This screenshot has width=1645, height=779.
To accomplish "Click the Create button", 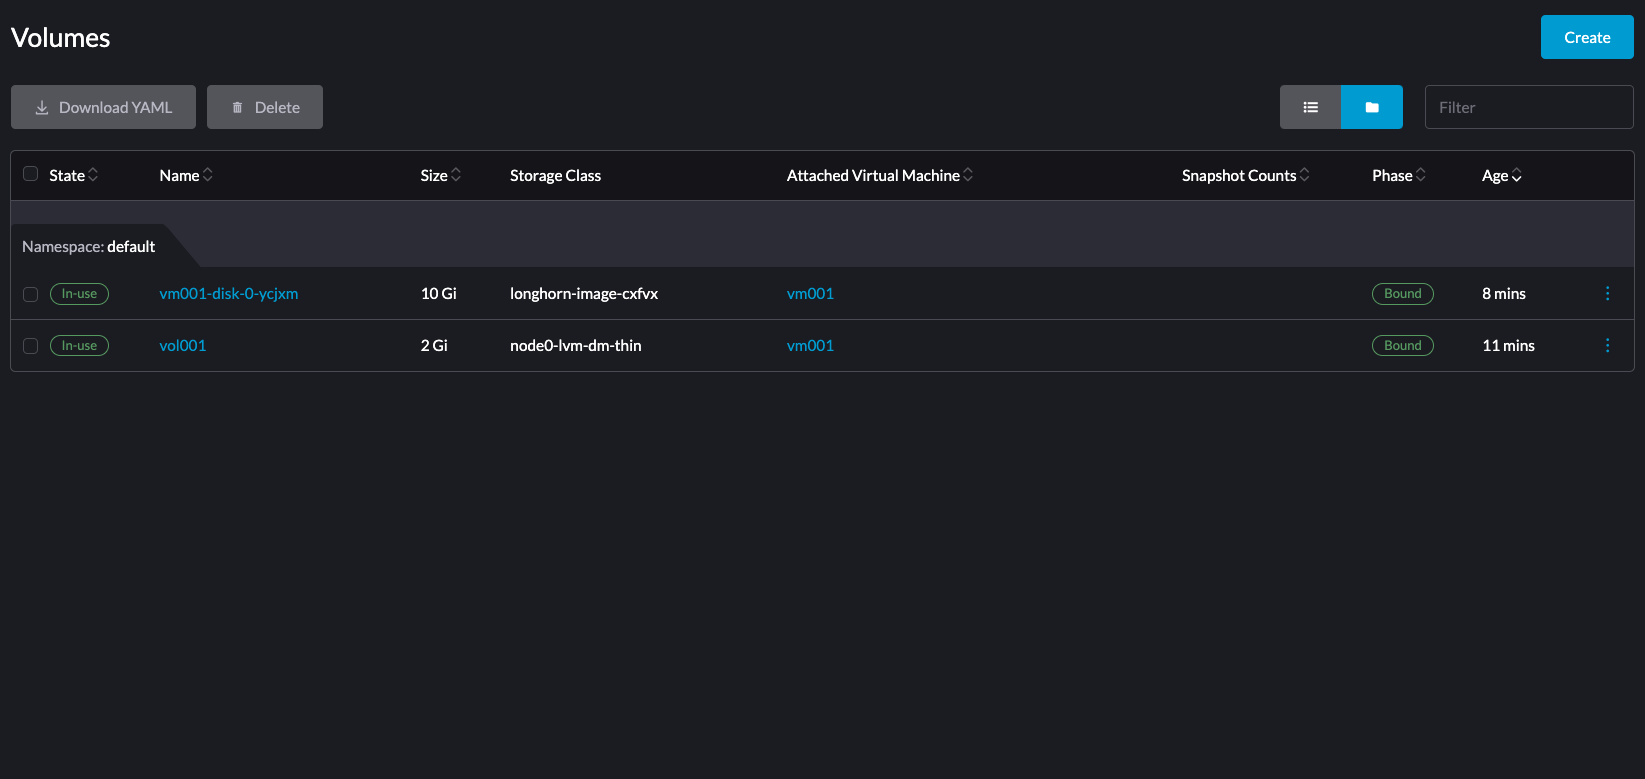I will [1586, 37].
